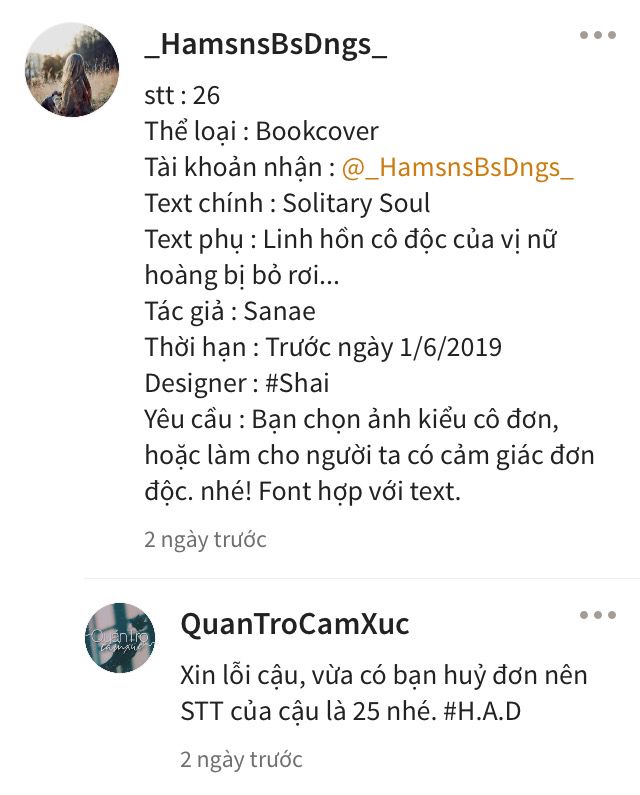Click the reply text 'Xin lỗi cậu'
The width and height of the screenshot is (640, 795).
click(384, 693)
